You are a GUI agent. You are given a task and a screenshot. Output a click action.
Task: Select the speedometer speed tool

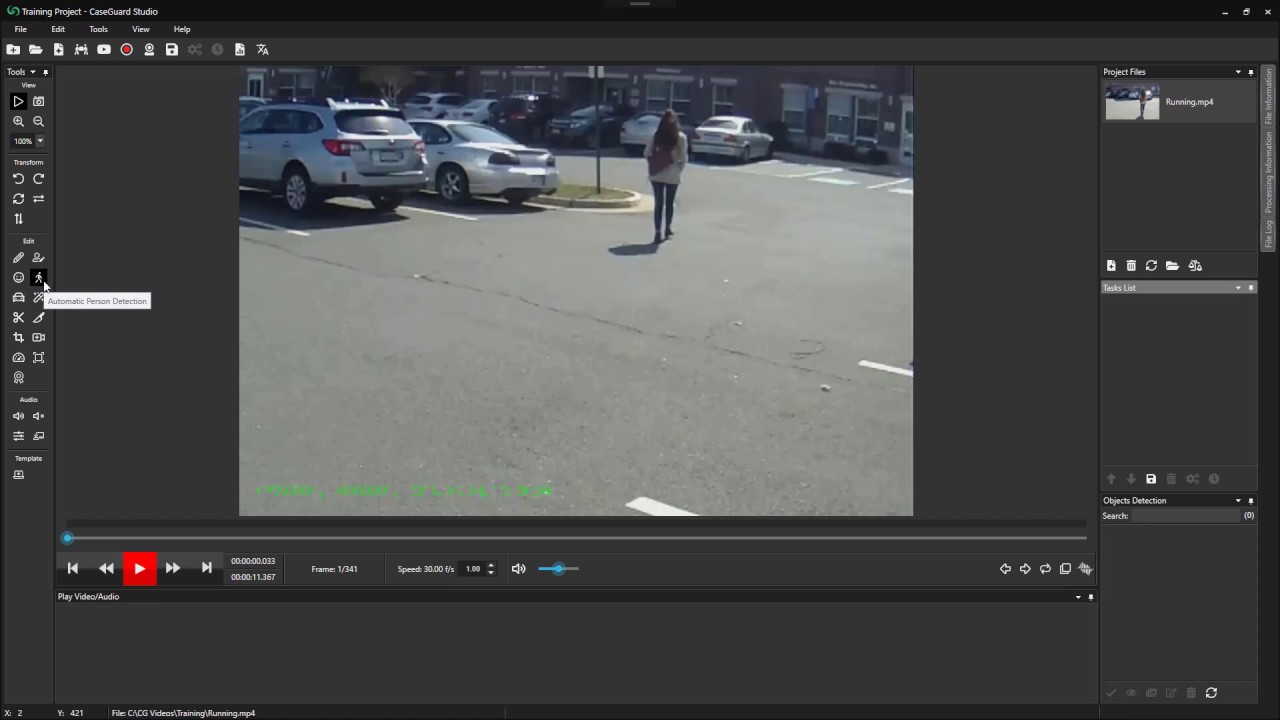18,358
